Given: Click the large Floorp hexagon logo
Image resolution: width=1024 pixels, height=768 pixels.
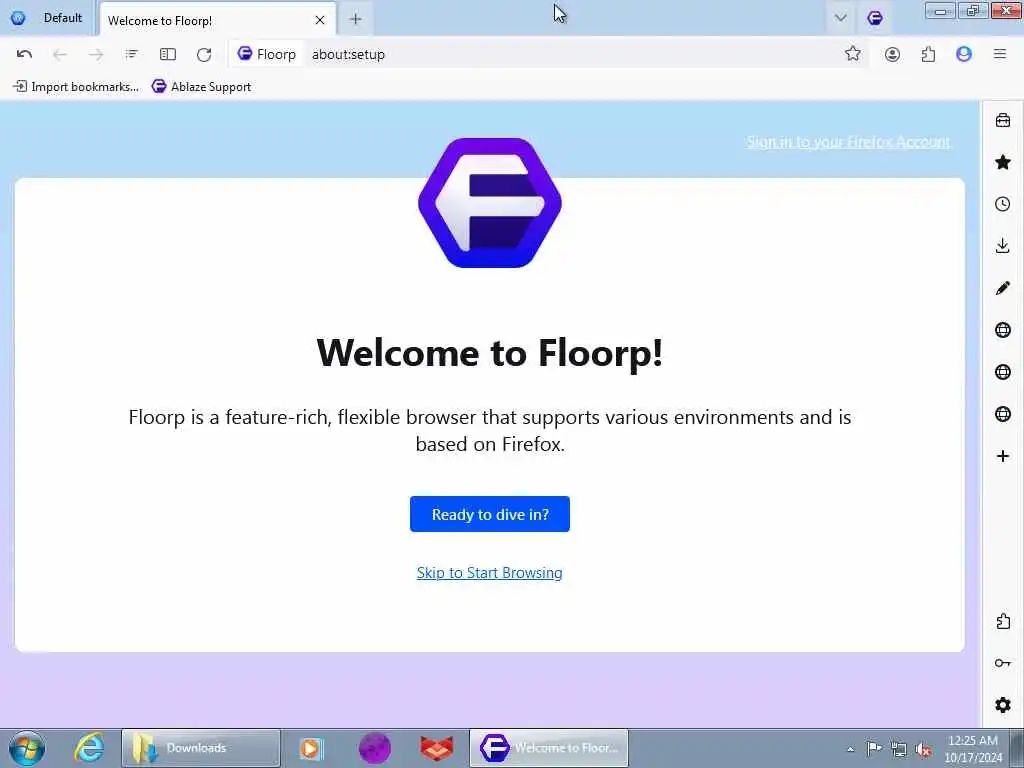Looking at the screenshot, I should 490,202.
